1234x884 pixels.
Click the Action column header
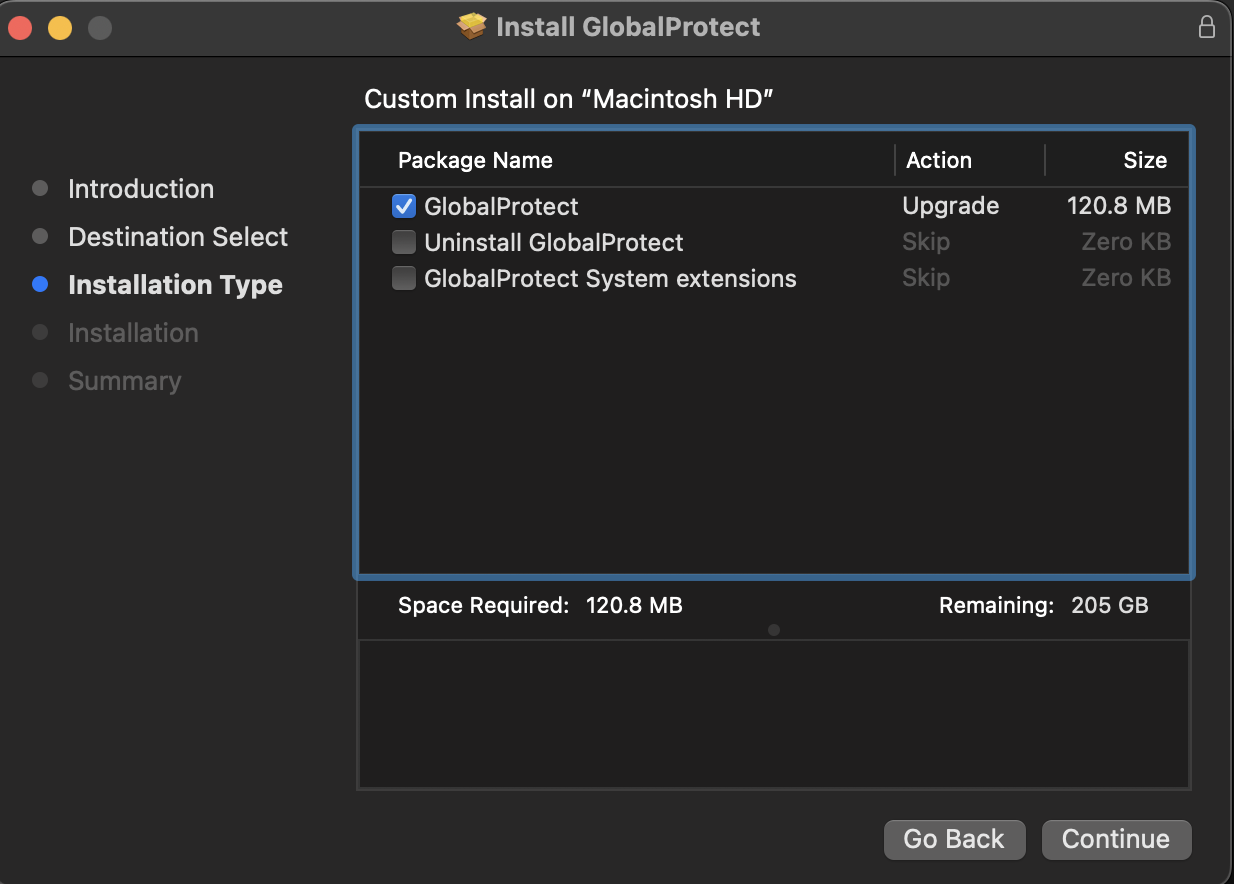click(x=938, y=161)
